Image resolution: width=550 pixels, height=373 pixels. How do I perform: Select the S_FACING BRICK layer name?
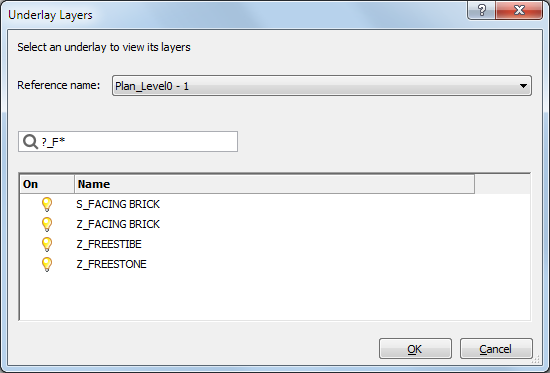click(118, 204)
